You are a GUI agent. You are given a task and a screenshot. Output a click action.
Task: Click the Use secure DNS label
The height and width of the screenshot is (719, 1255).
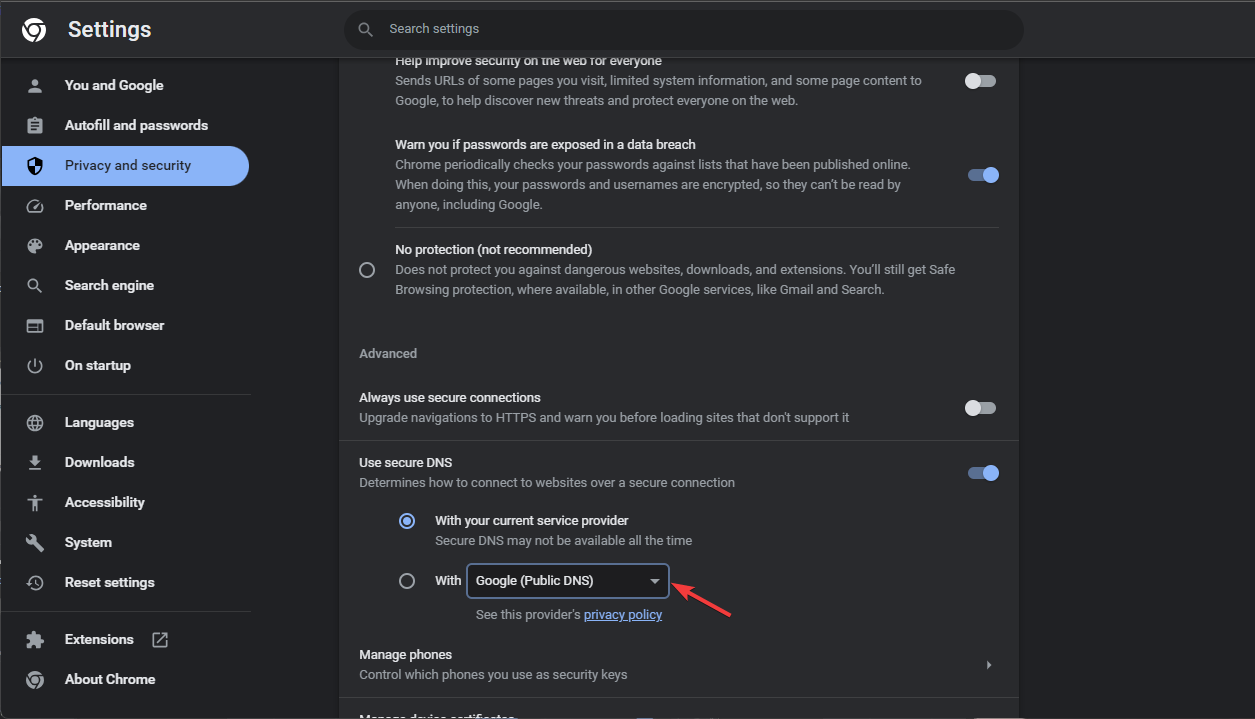click(406, 463)
